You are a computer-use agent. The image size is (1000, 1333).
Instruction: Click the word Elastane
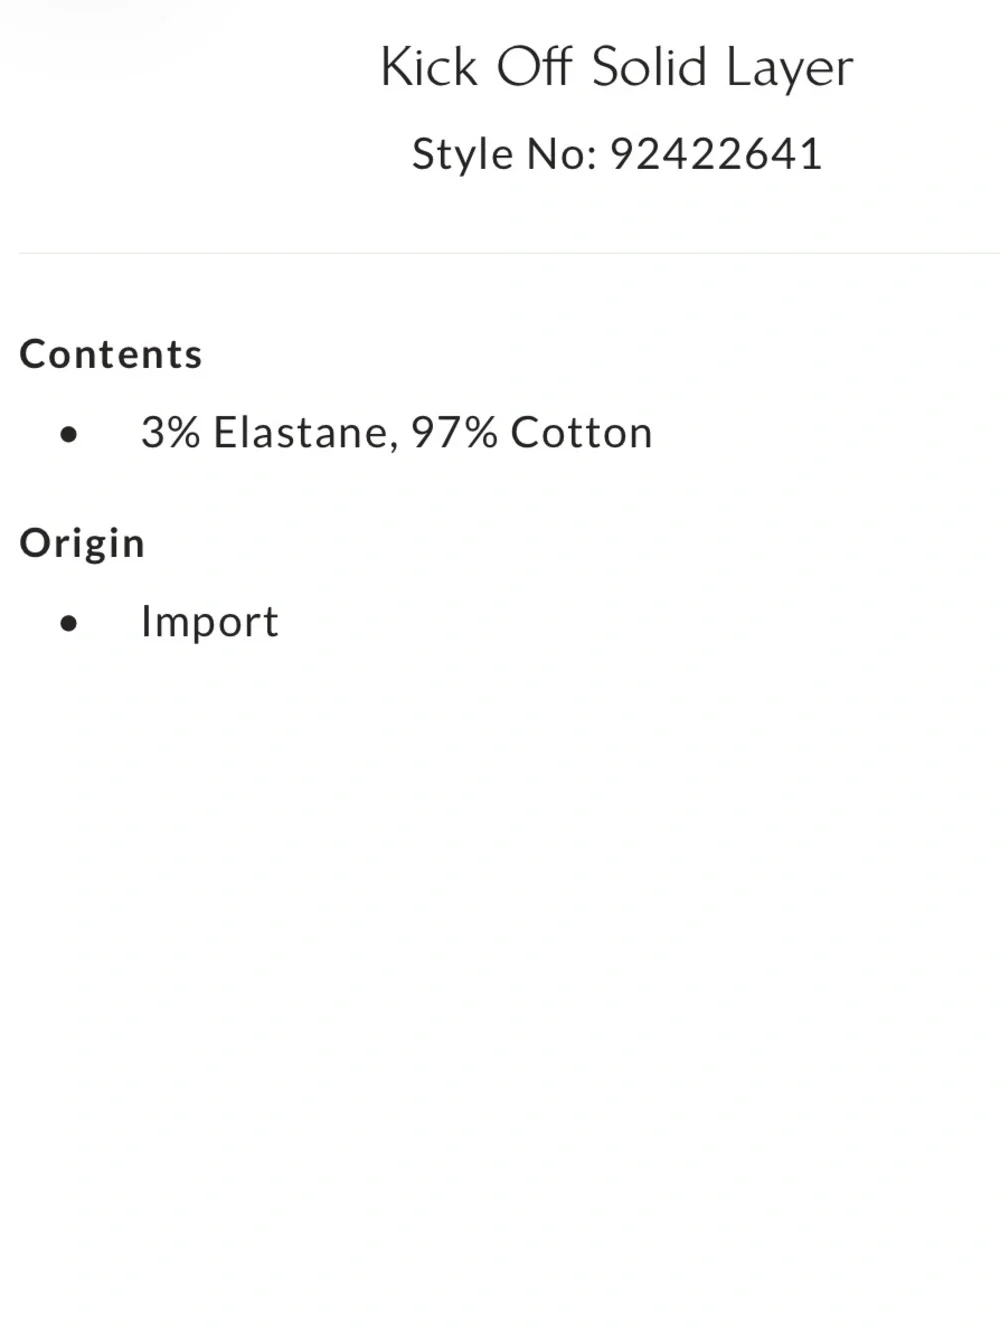click(x=300, y=433)
